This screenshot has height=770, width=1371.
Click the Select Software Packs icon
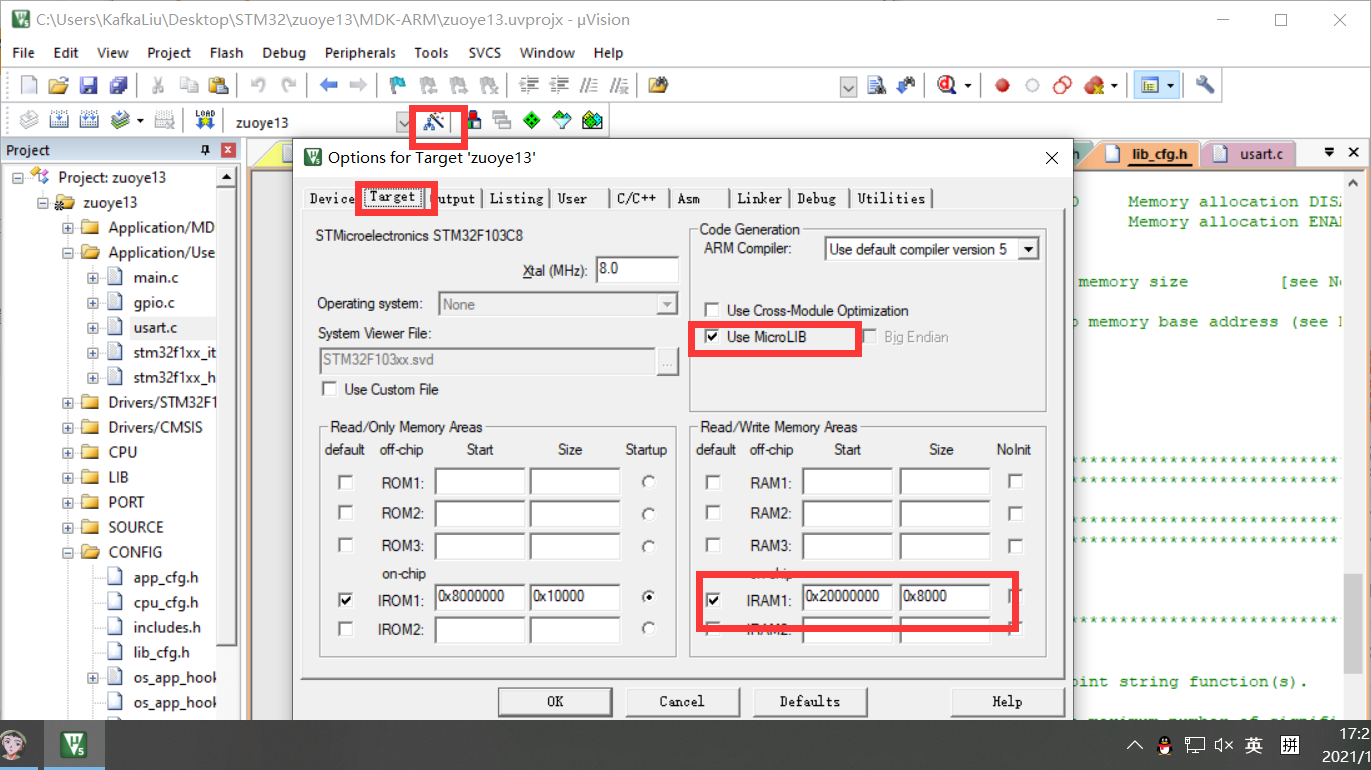(562, 121)
